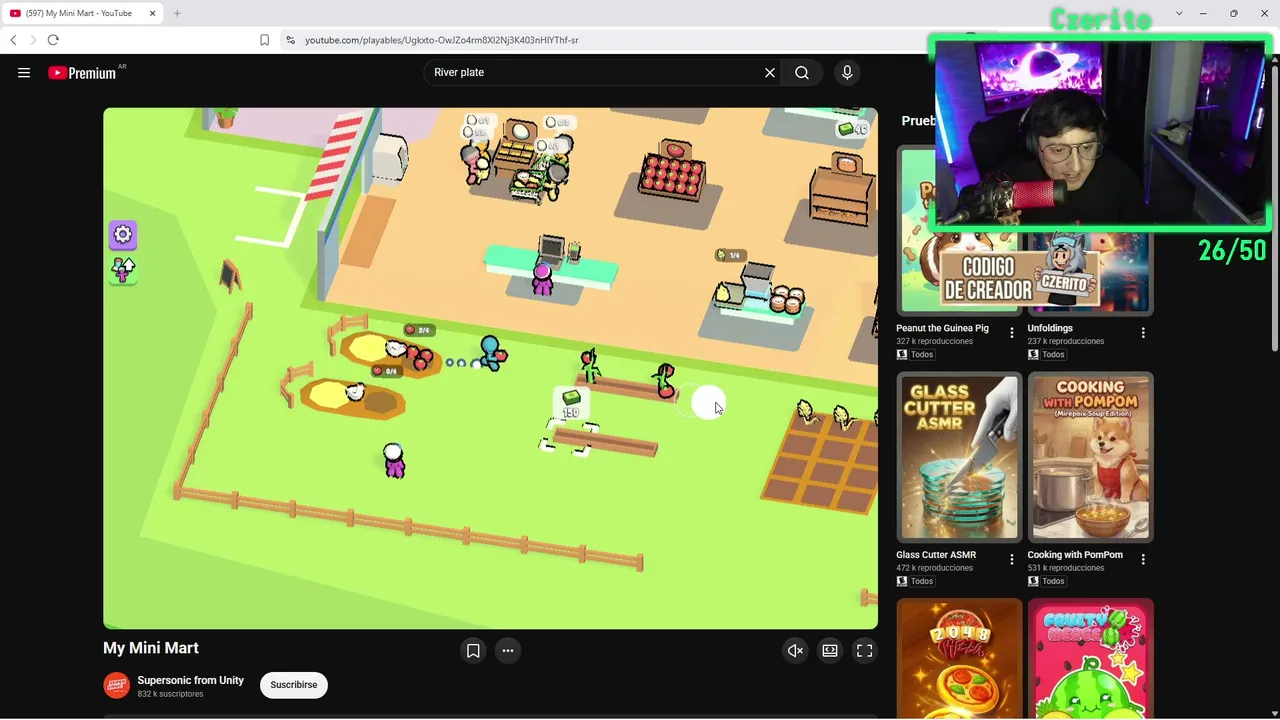Click the 832 k suscriptores text
The width and height of the screenshot is (1280, 720).
click(x=170, y=694)
